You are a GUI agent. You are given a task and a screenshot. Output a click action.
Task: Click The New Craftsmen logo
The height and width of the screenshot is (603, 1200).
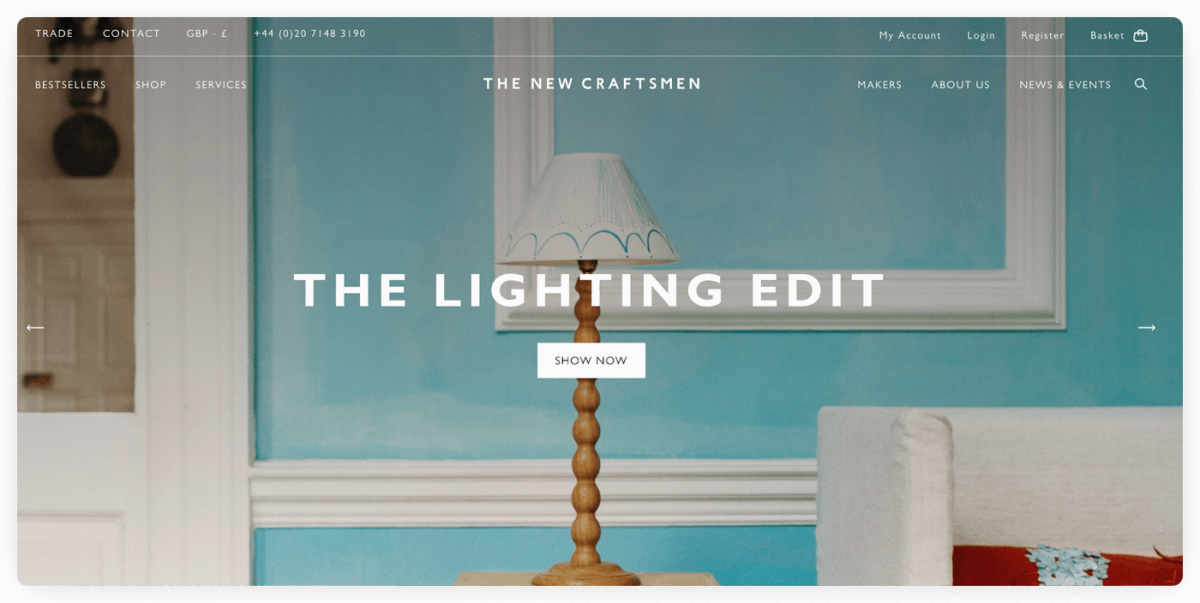pyautogui.click(x=592, y=84)
